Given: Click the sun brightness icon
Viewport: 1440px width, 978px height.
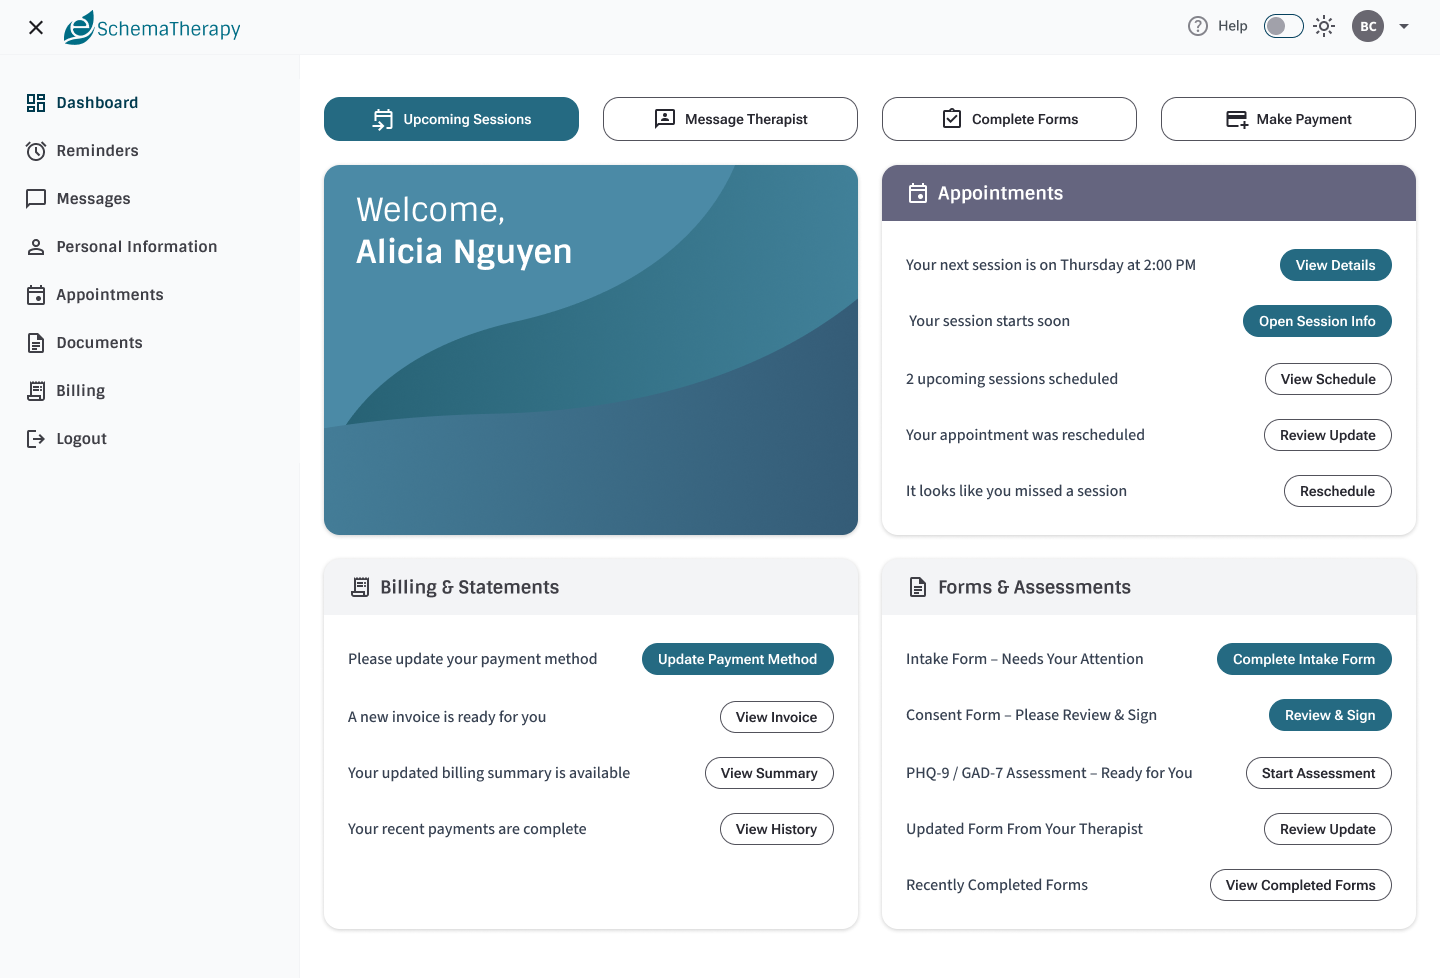Looking at the screenshot, I should click(x=1324, y=26).
